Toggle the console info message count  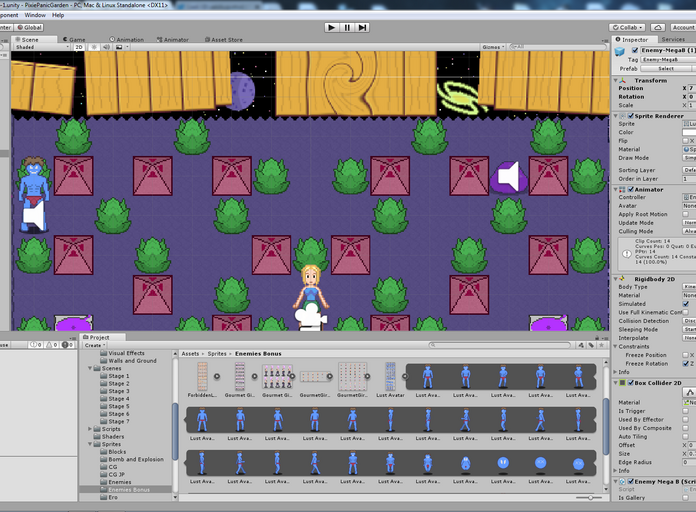(x=36, y=345)
